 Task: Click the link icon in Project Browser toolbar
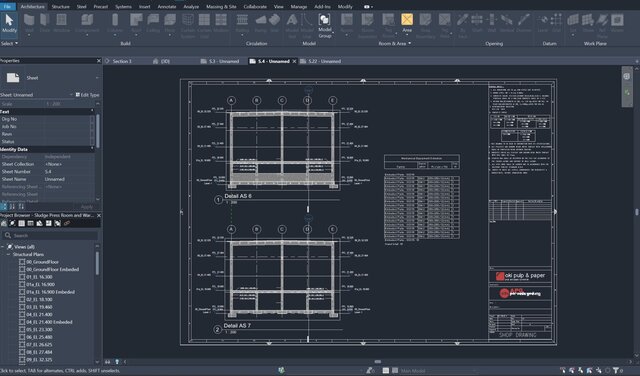pyautogui.click(x=67, y=223)
